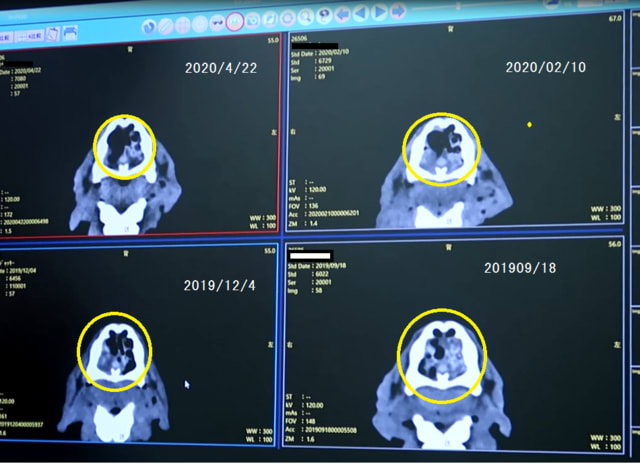Click 'Acc : 2020021000006201' text
The height and width of the screenshot is (466, 640).
click(323, 214)
